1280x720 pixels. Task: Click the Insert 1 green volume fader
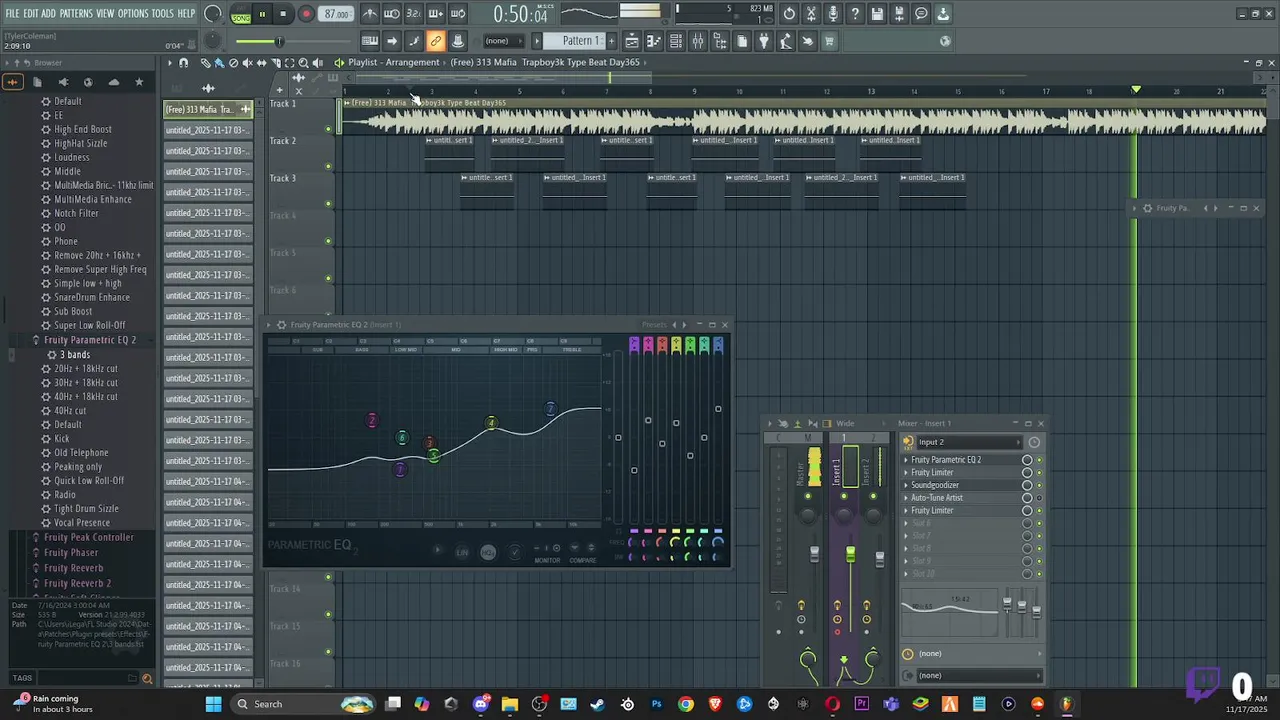click(851, 553)
